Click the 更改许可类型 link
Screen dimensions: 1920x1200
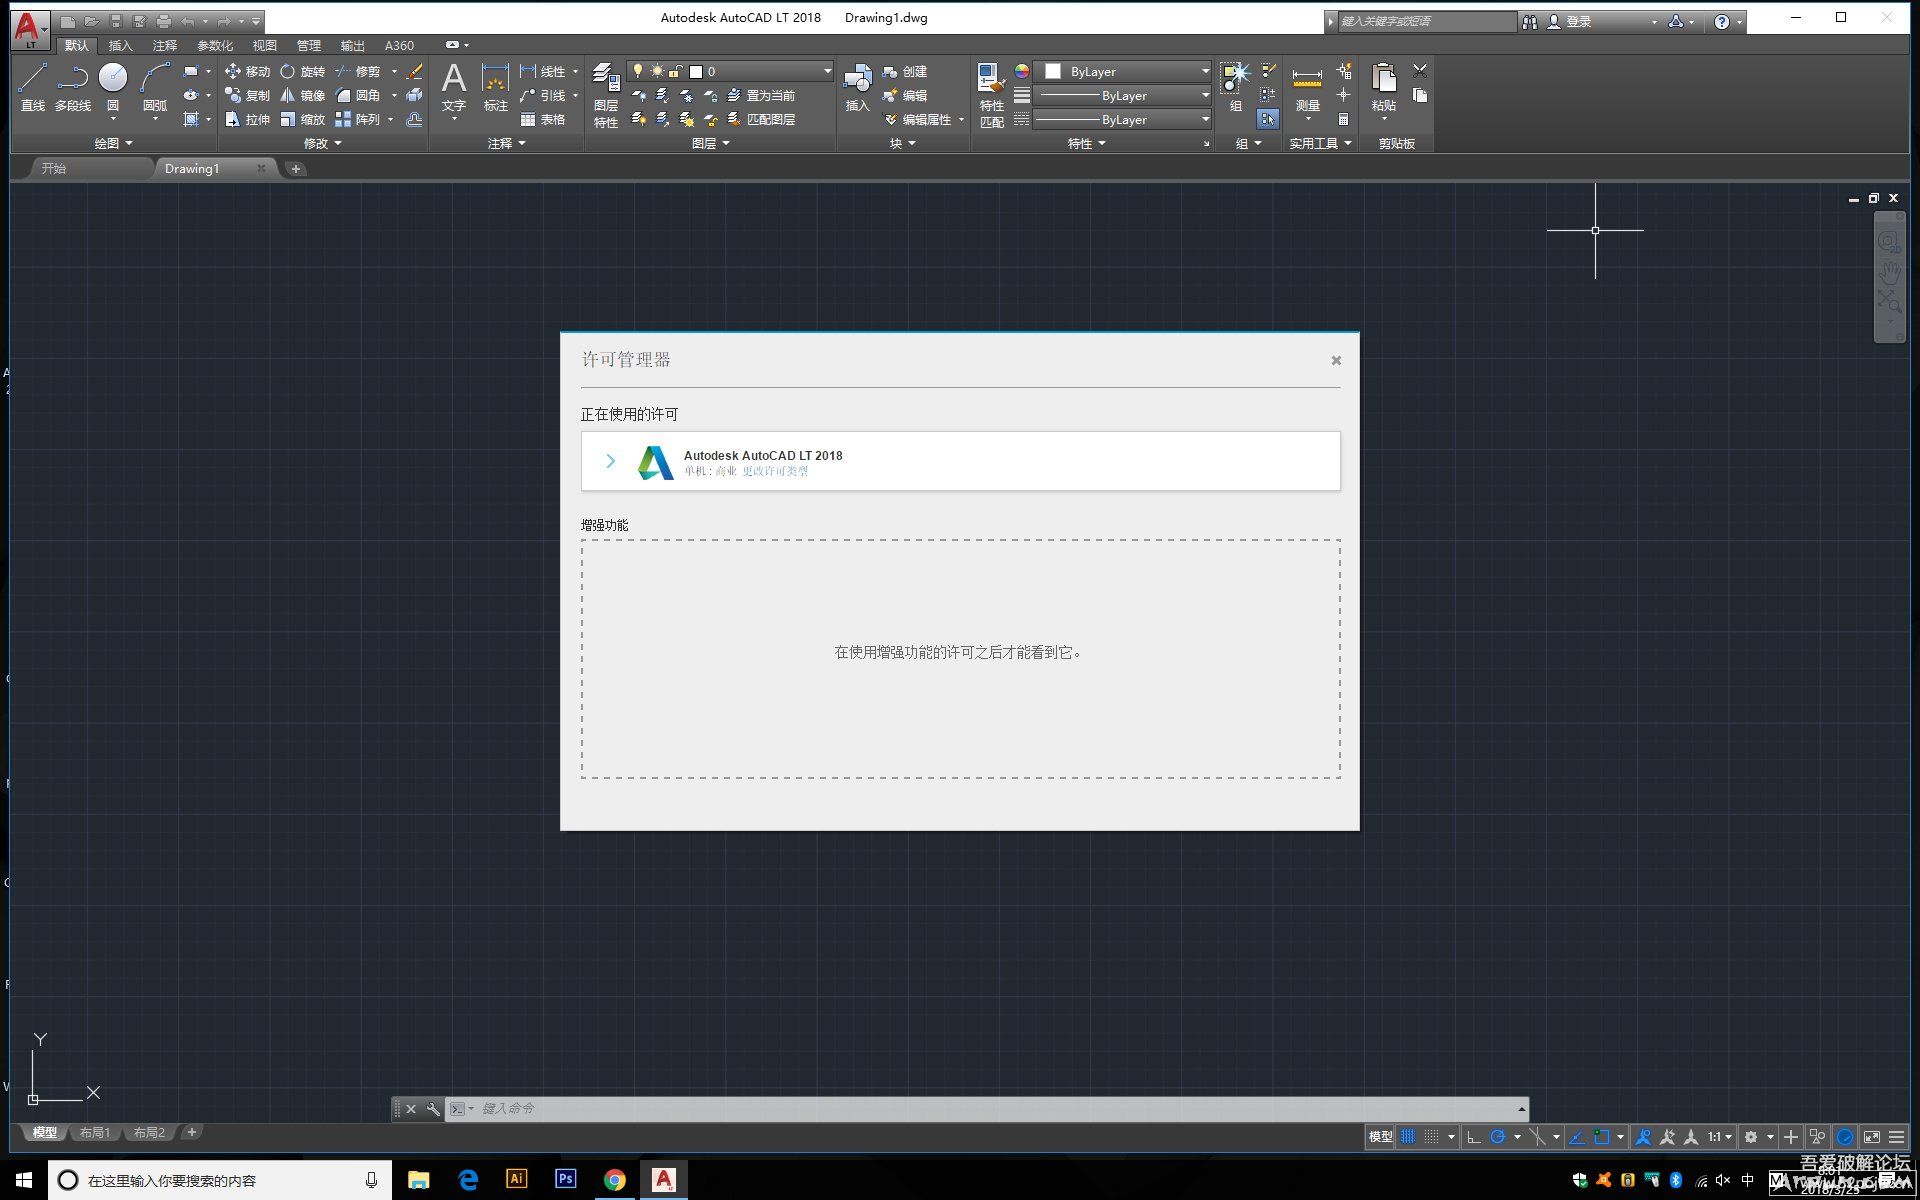pyautogui.click(x=775, y=472)
